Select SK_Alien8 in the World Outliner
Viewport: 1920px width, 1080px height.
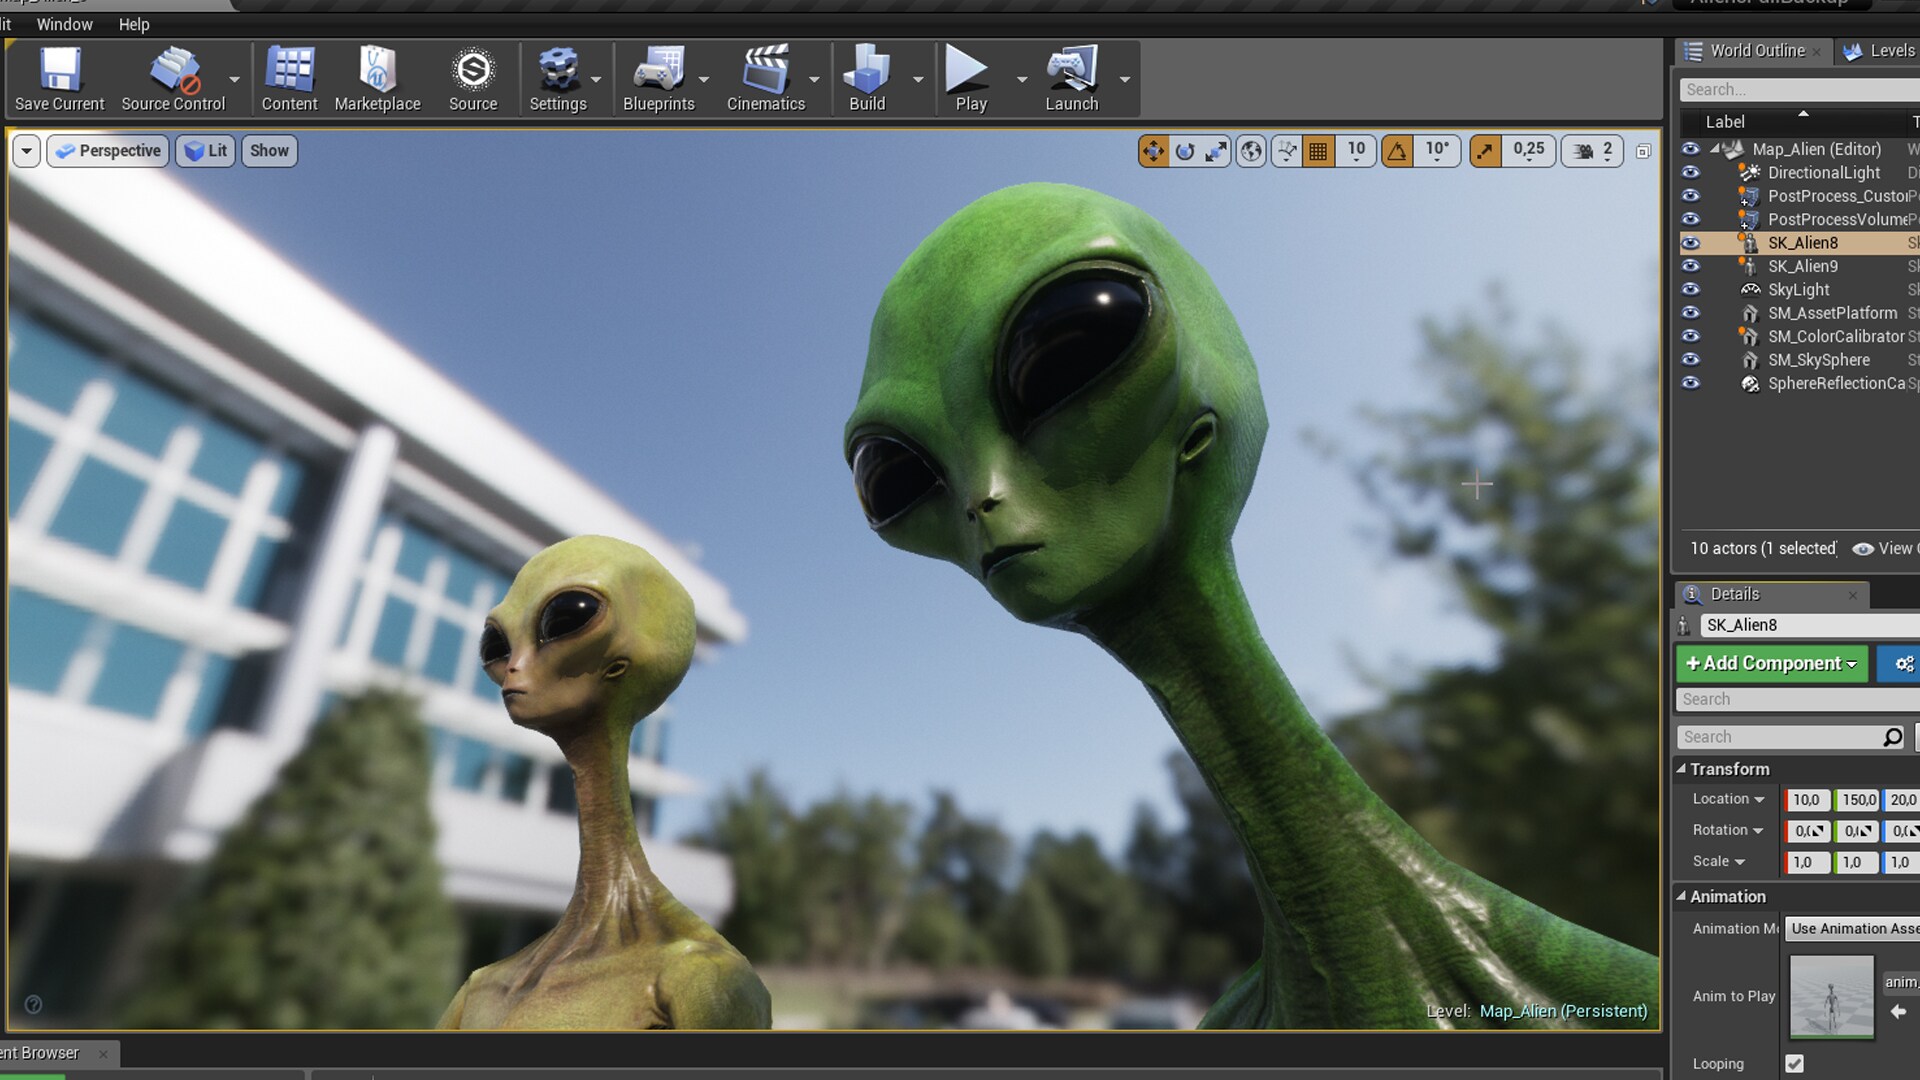pos(1802,242)
